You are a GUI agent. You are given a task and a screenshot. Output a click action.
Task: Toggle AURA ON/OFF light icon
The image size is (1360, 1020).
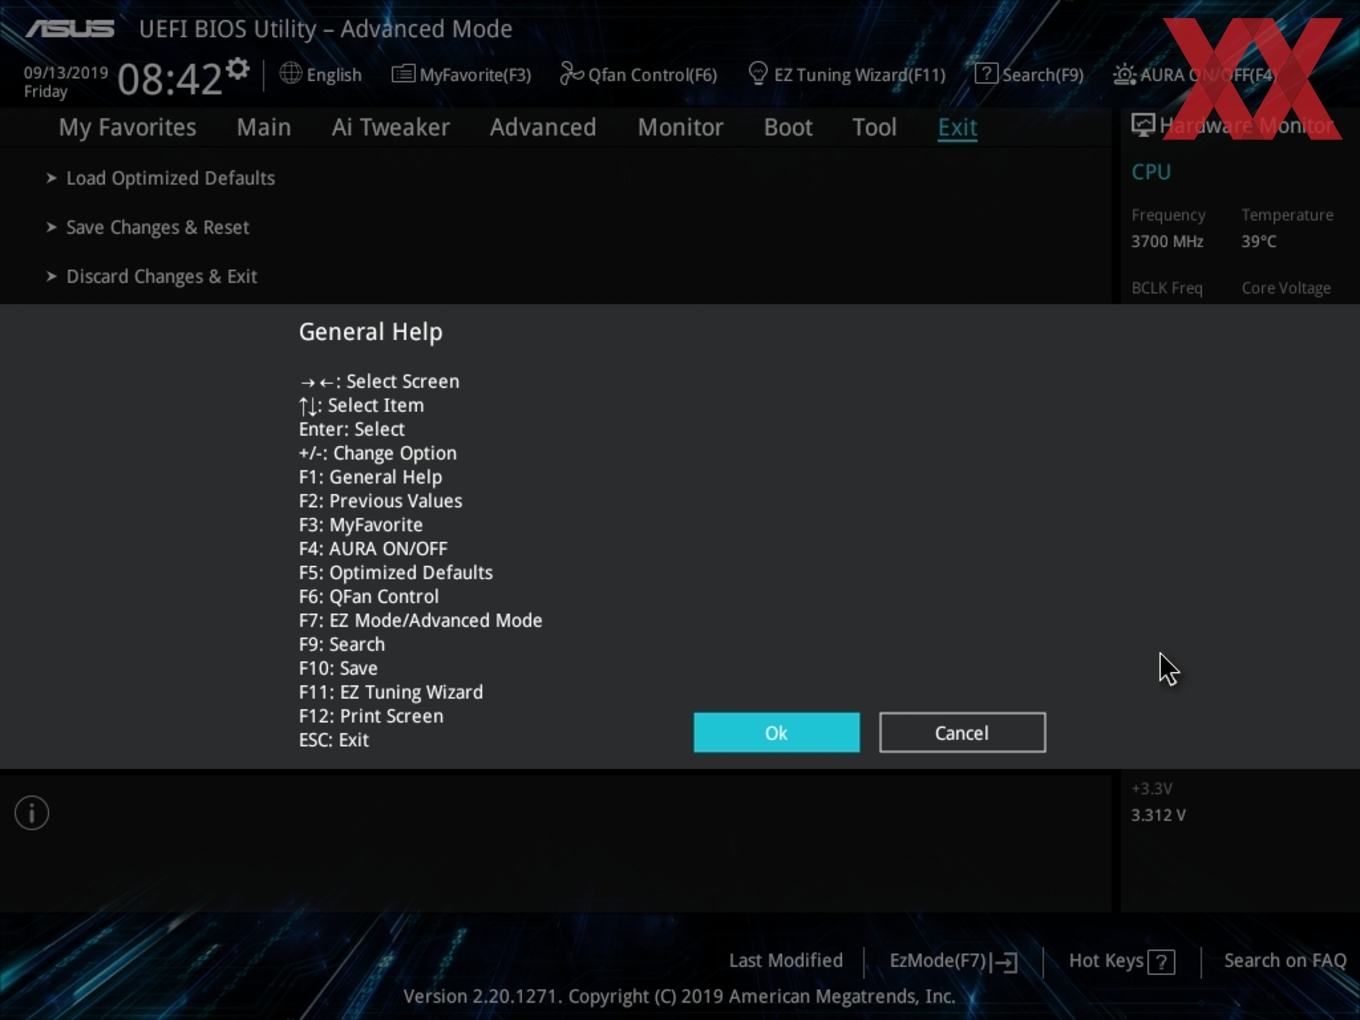pos(1124,75)
